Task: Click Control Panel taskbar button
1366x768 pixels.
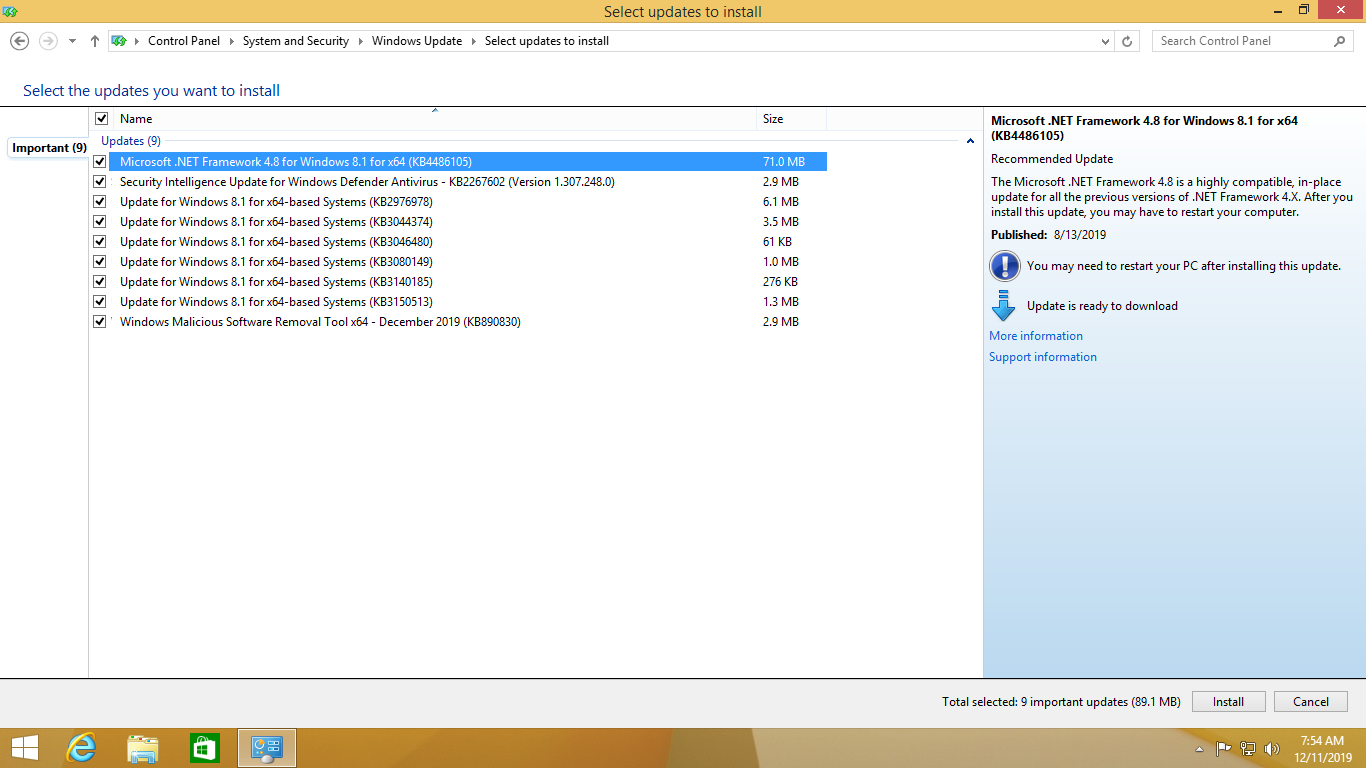Action: click(267, 748)
